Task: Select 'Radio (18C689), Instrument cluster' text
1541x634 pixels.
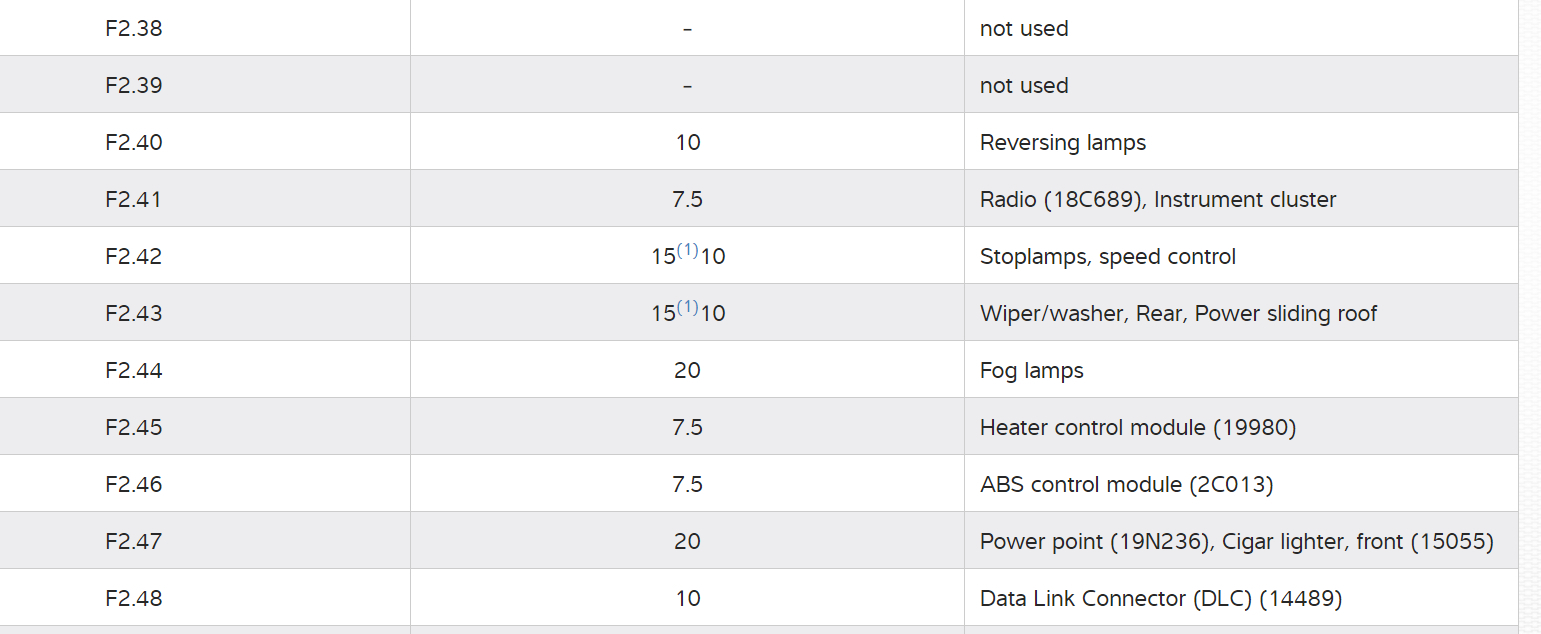Action: (1157, 199)
